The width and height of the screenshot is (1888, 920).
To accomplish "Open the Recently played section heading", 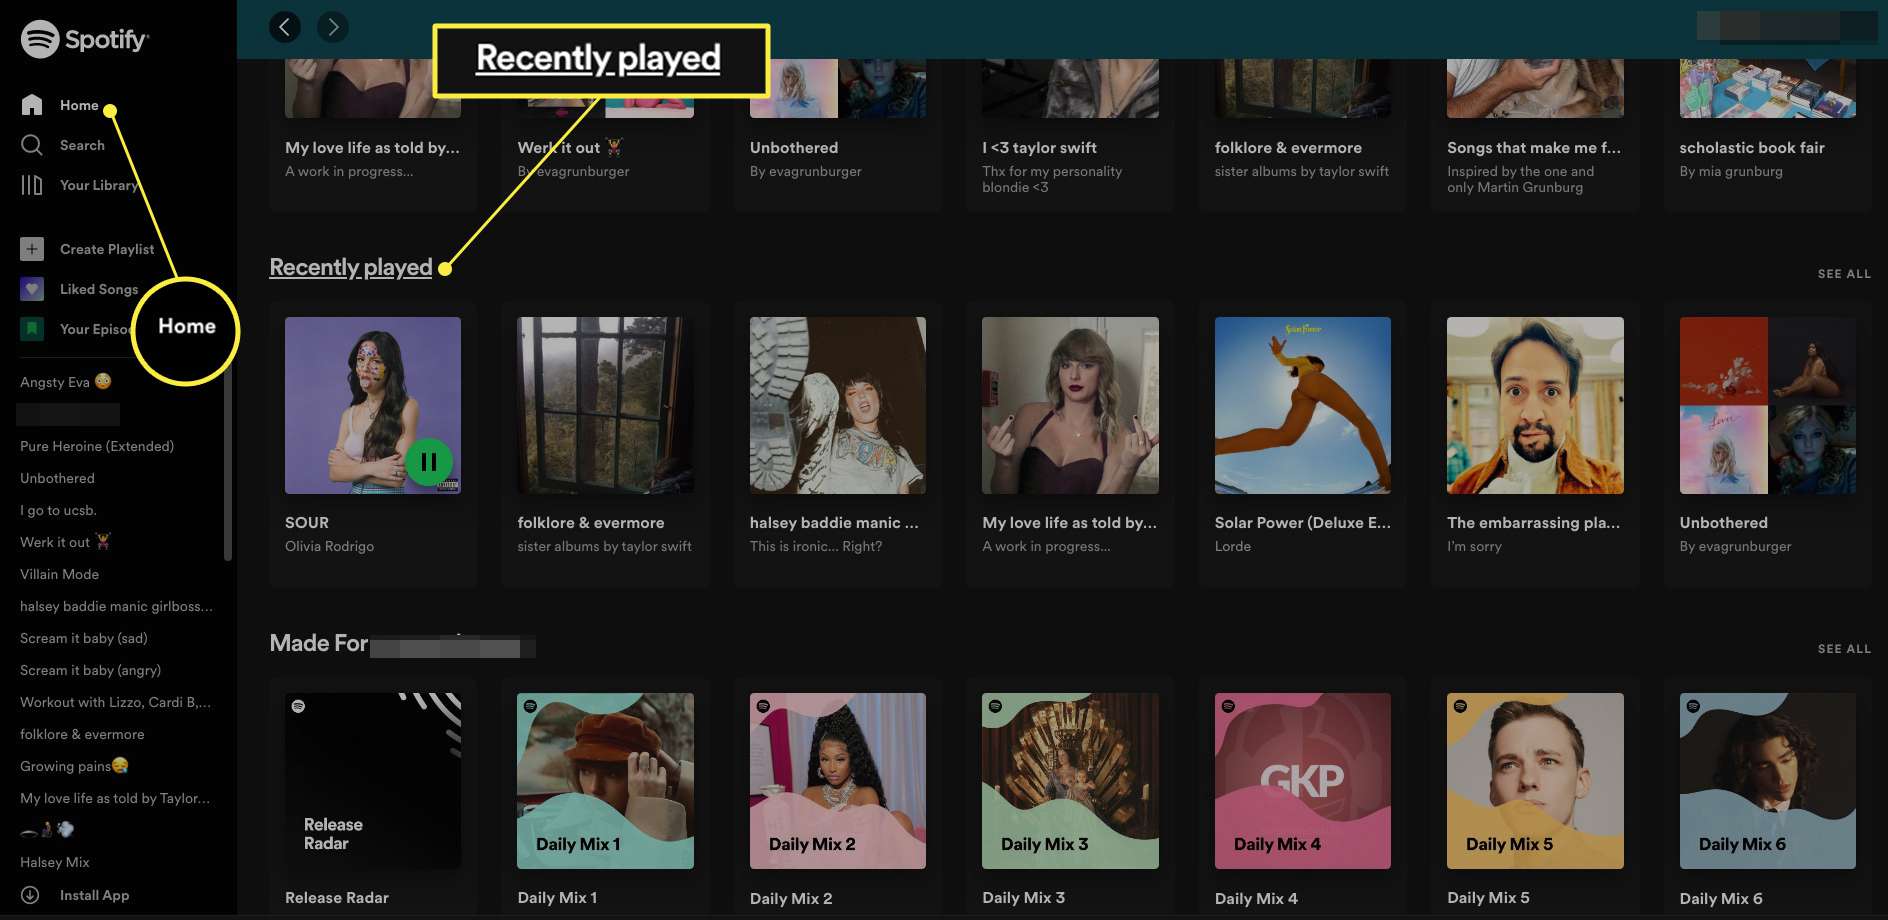I will [351, 268].
